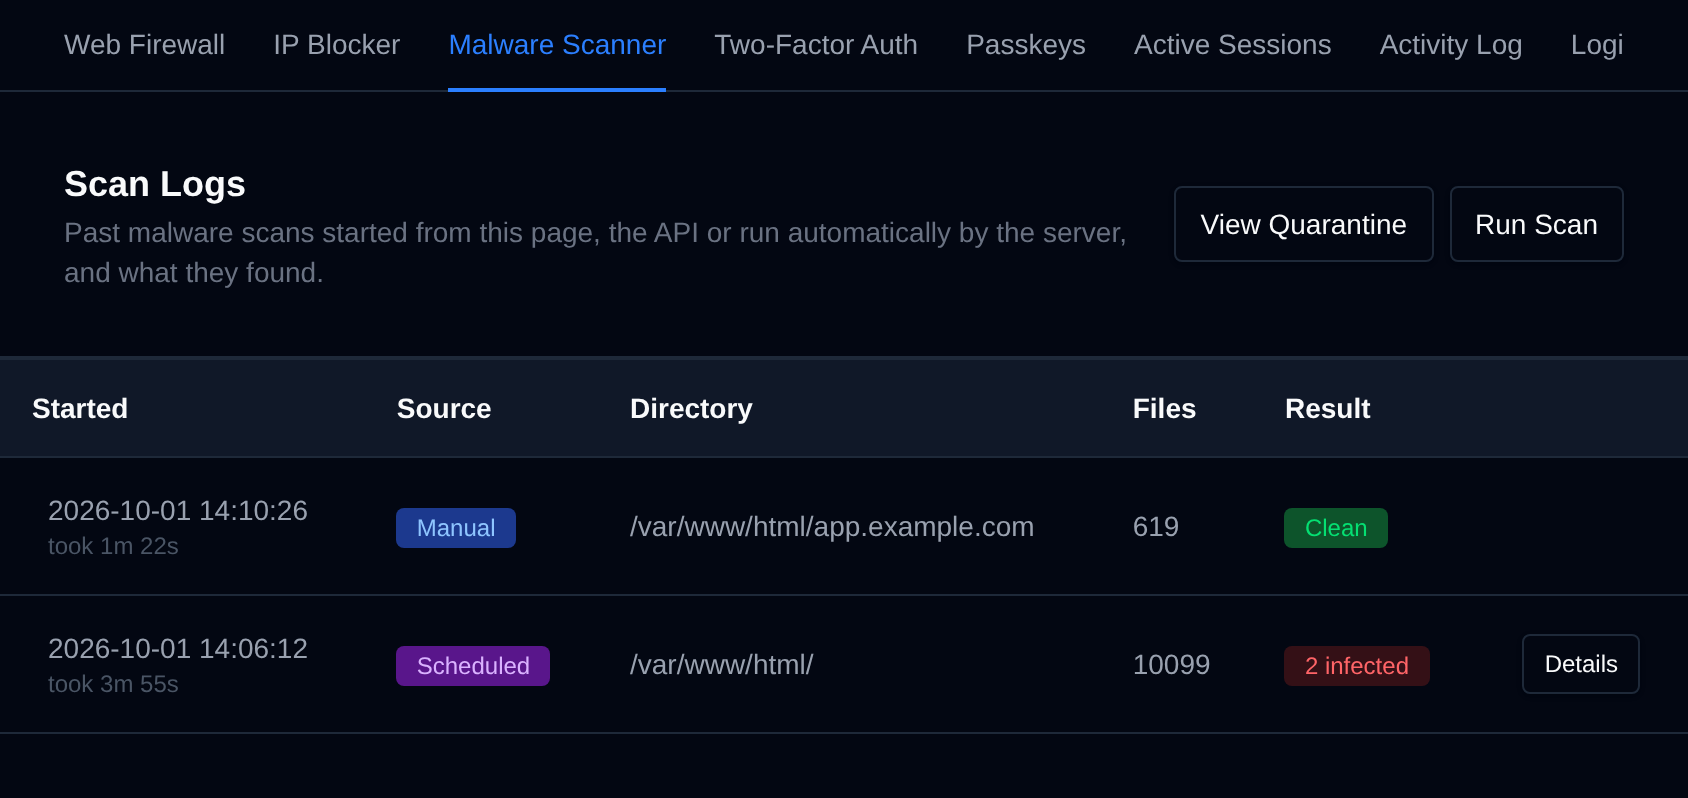Click the Scheduled source badge
The image size is (1688, 798).
click(x=473, y=666)
